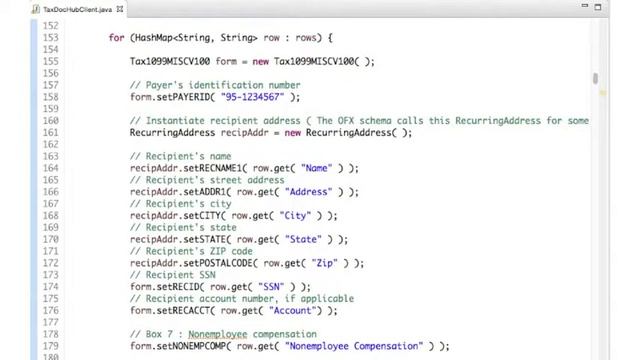Select the TaxDocHubClient.java editor tab
The width and height of the screenshot is (640, 360).
coord(78,9)
